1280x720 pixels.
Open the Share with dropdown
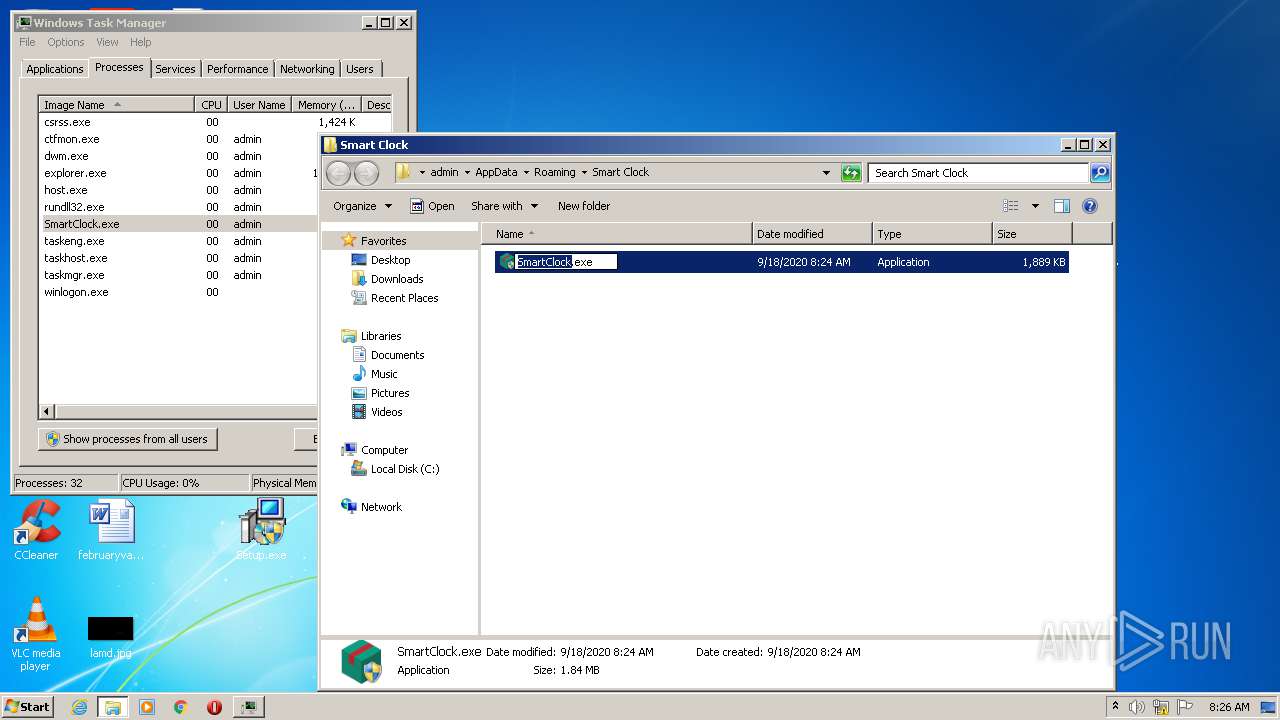[x=504, y=206]
